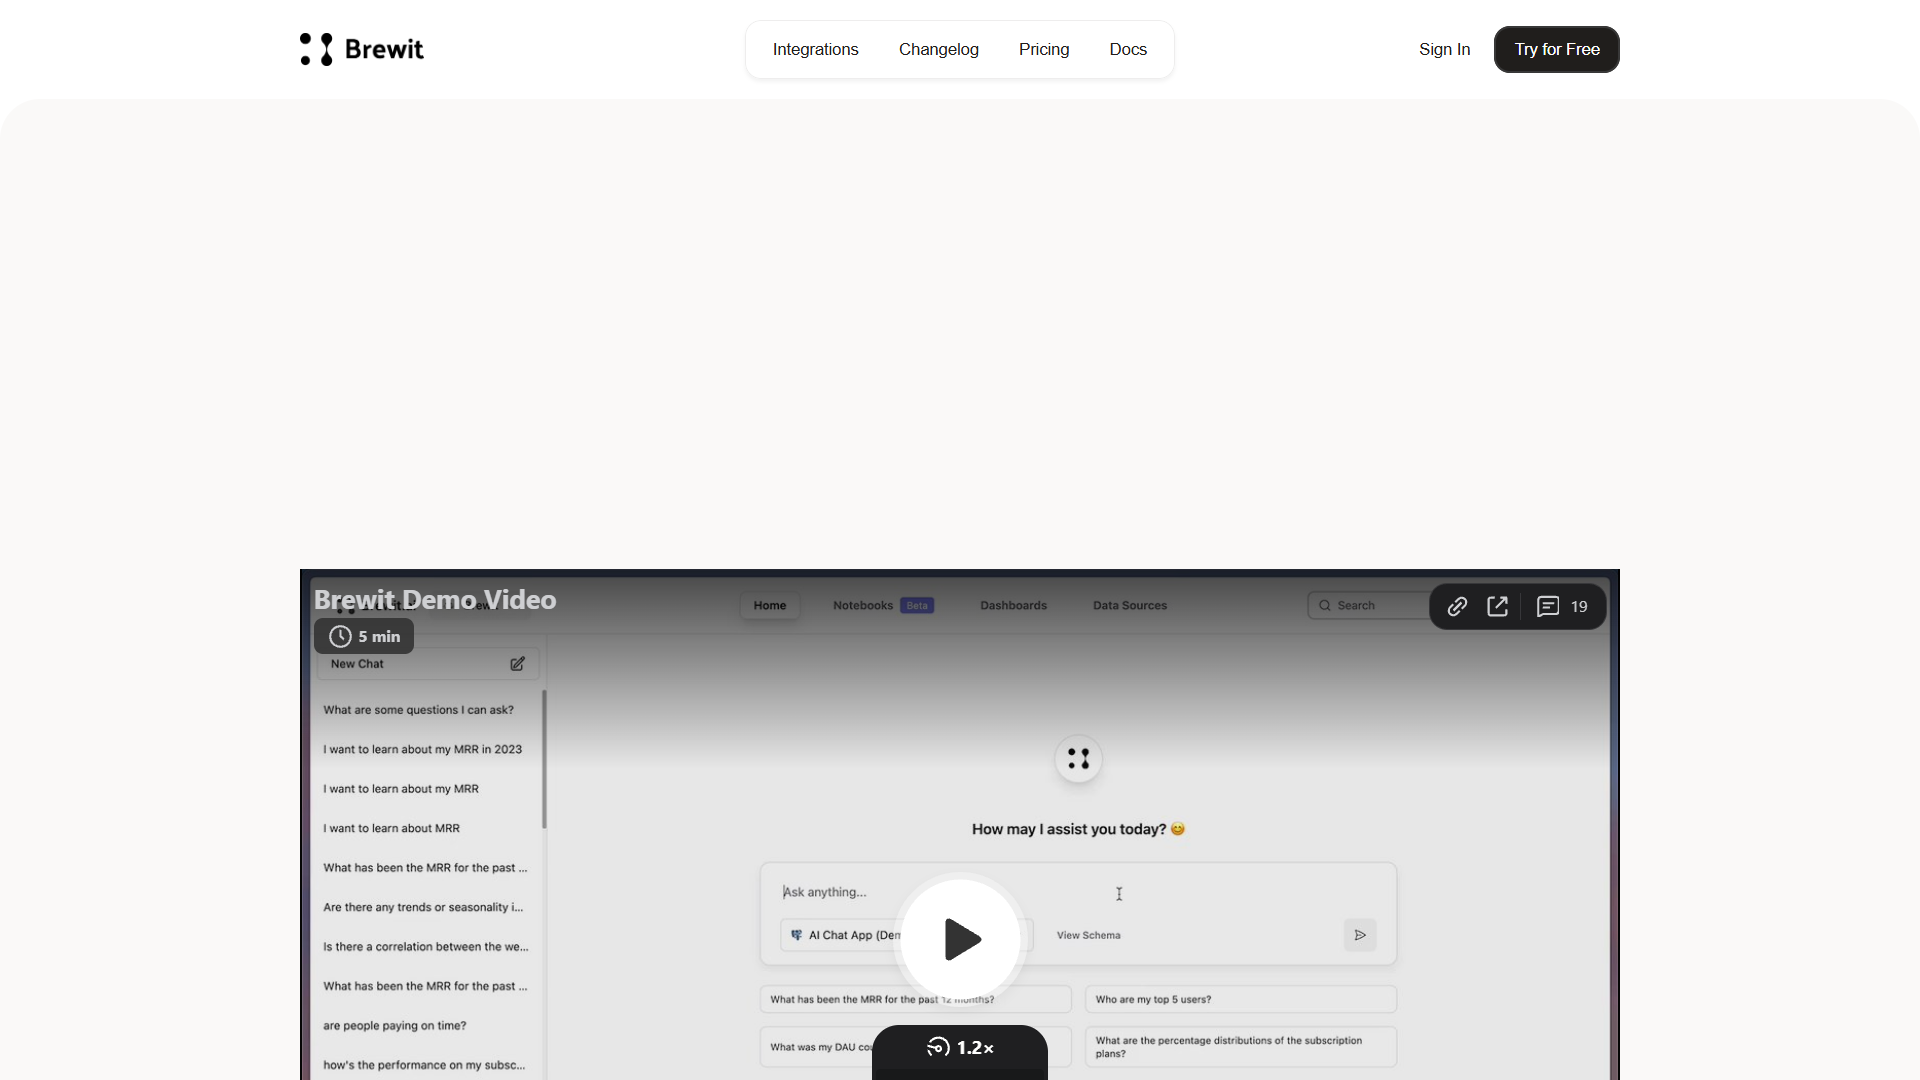The height and width of the screenshot is (1080, 1920).
Task: Click the Ask anything input box
Action: pos(1078,892)
